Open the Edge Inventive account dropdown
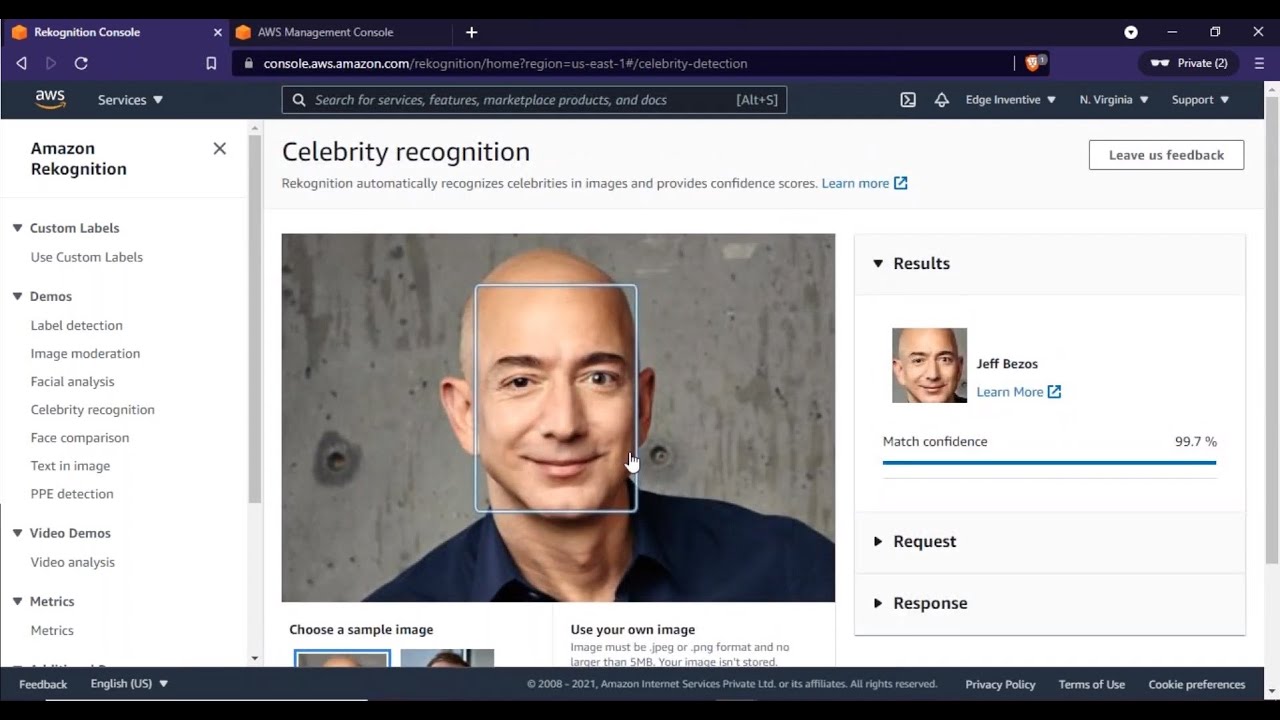 (1010, 100)
